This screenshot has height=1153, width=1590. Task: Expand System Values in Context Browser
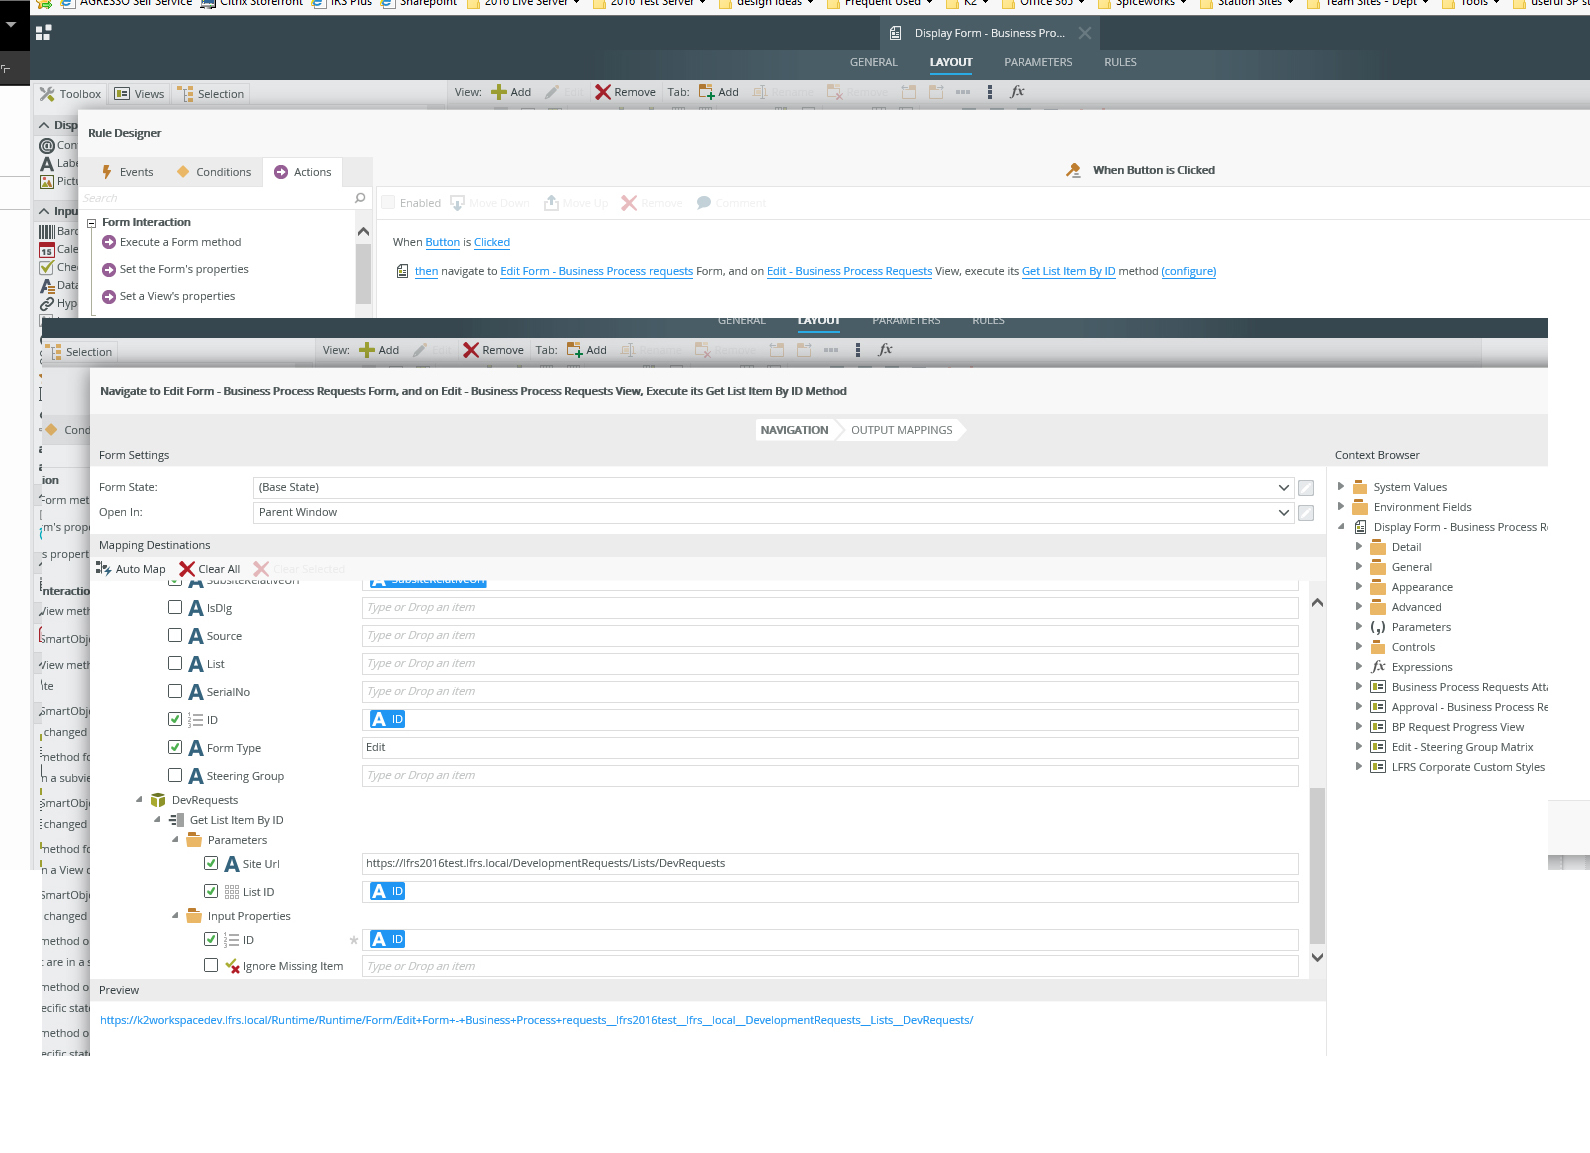1341,487
